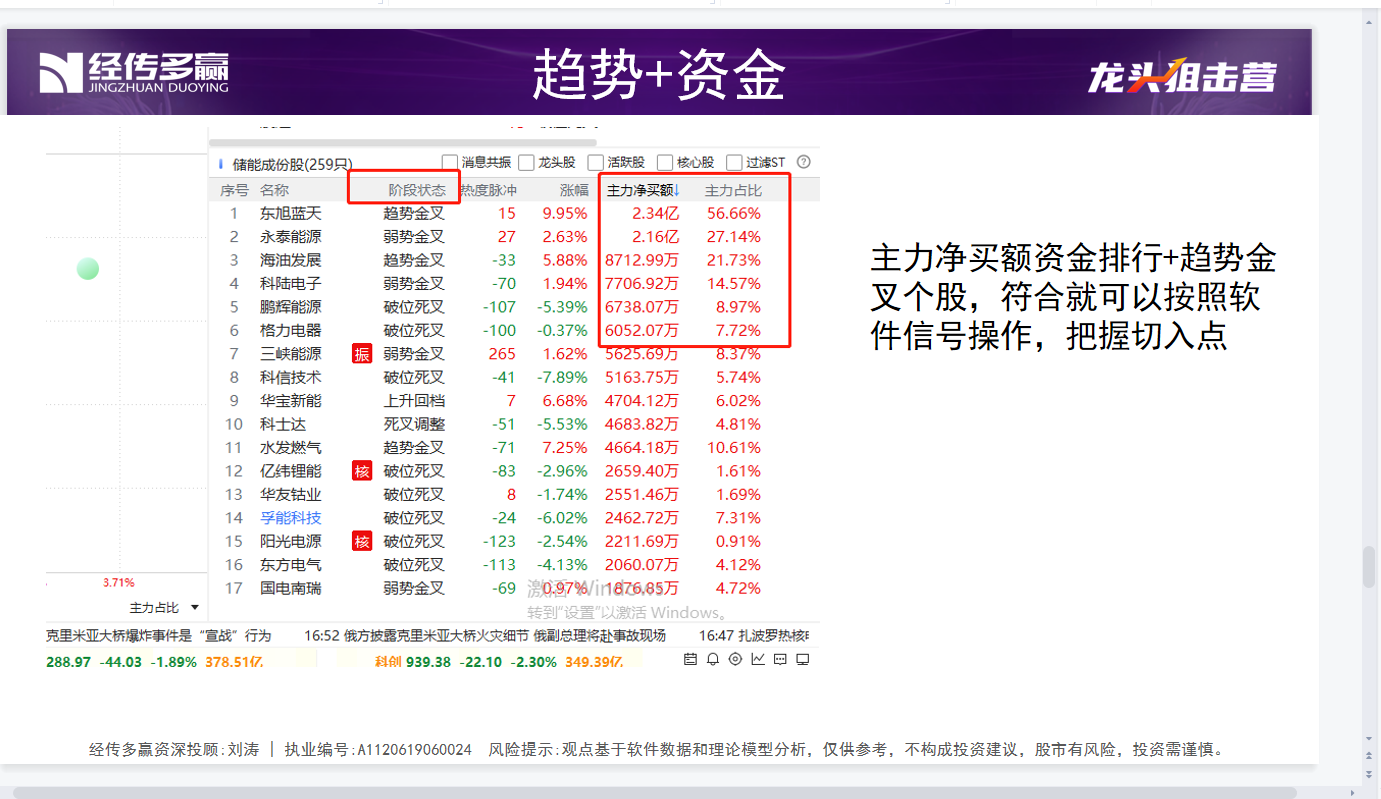Open the news headline 俄方披露克里米亚大桥火灾细节
This screenshot has height=799, width=1381.
click(485, 635)
